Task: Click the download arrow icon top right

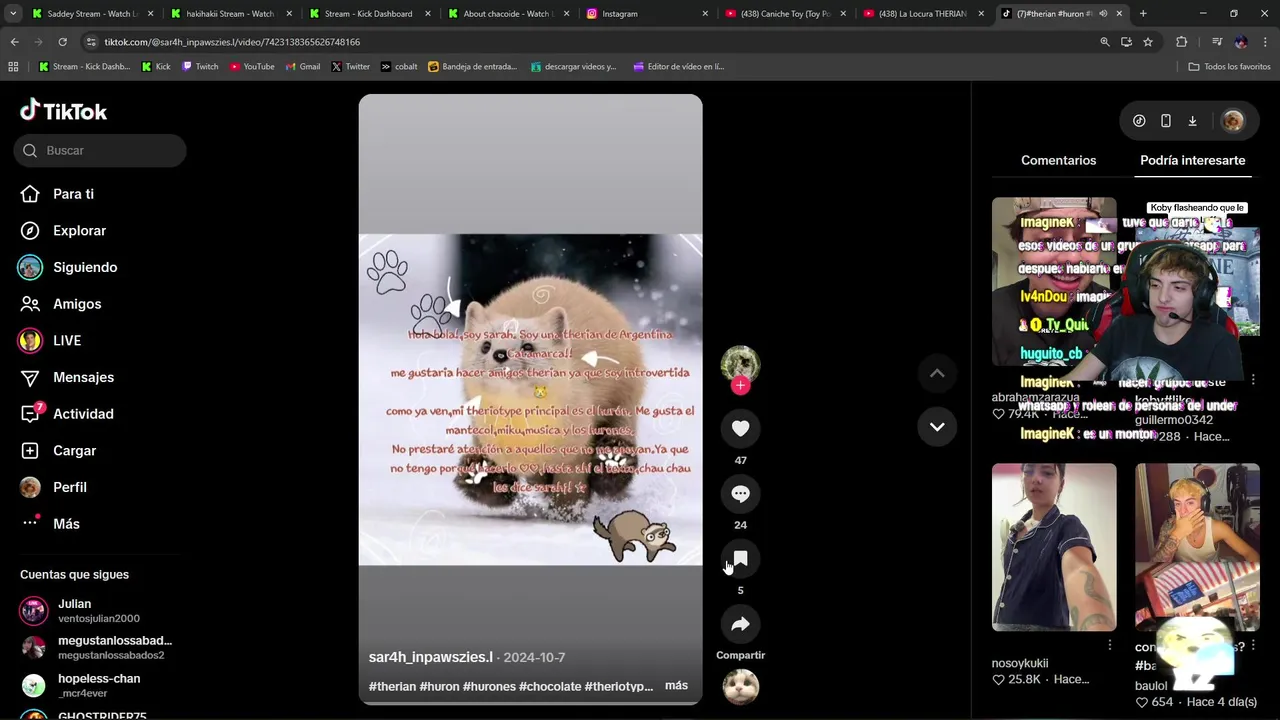Action: tap(1192, 121)
